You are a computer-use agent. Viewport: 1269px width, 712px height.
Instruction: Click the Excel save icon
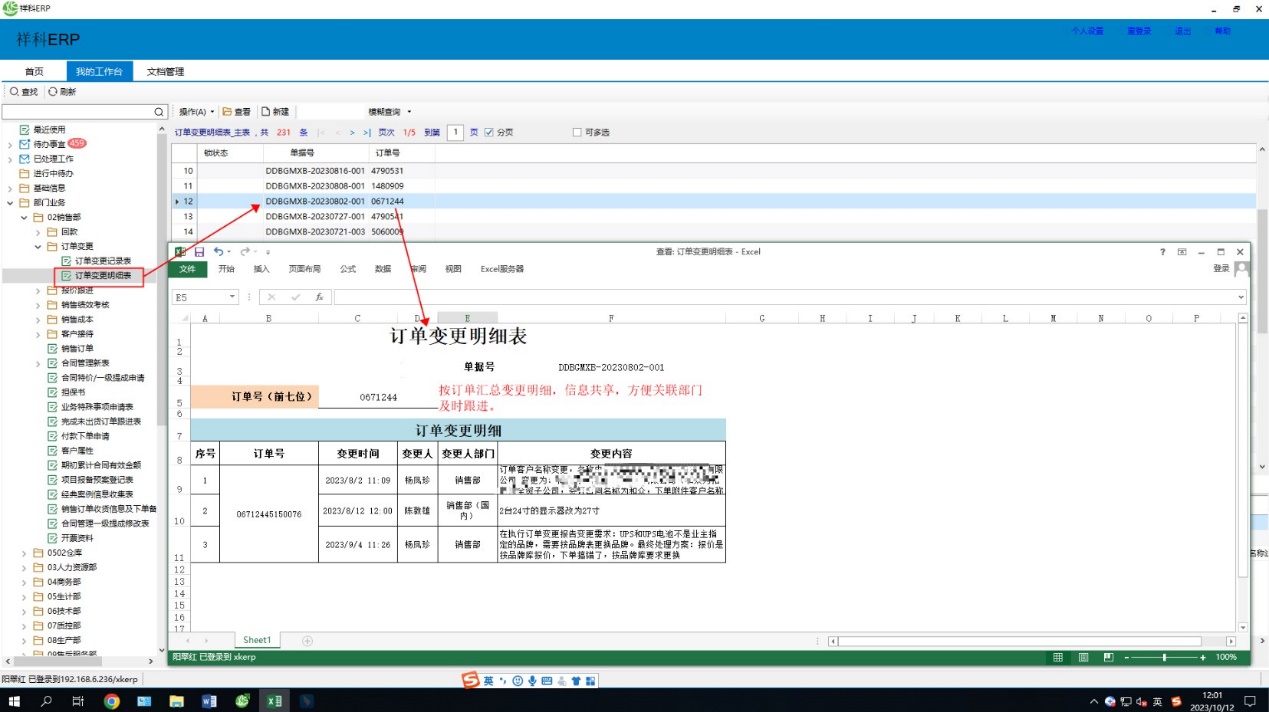[x=200, y=252]
